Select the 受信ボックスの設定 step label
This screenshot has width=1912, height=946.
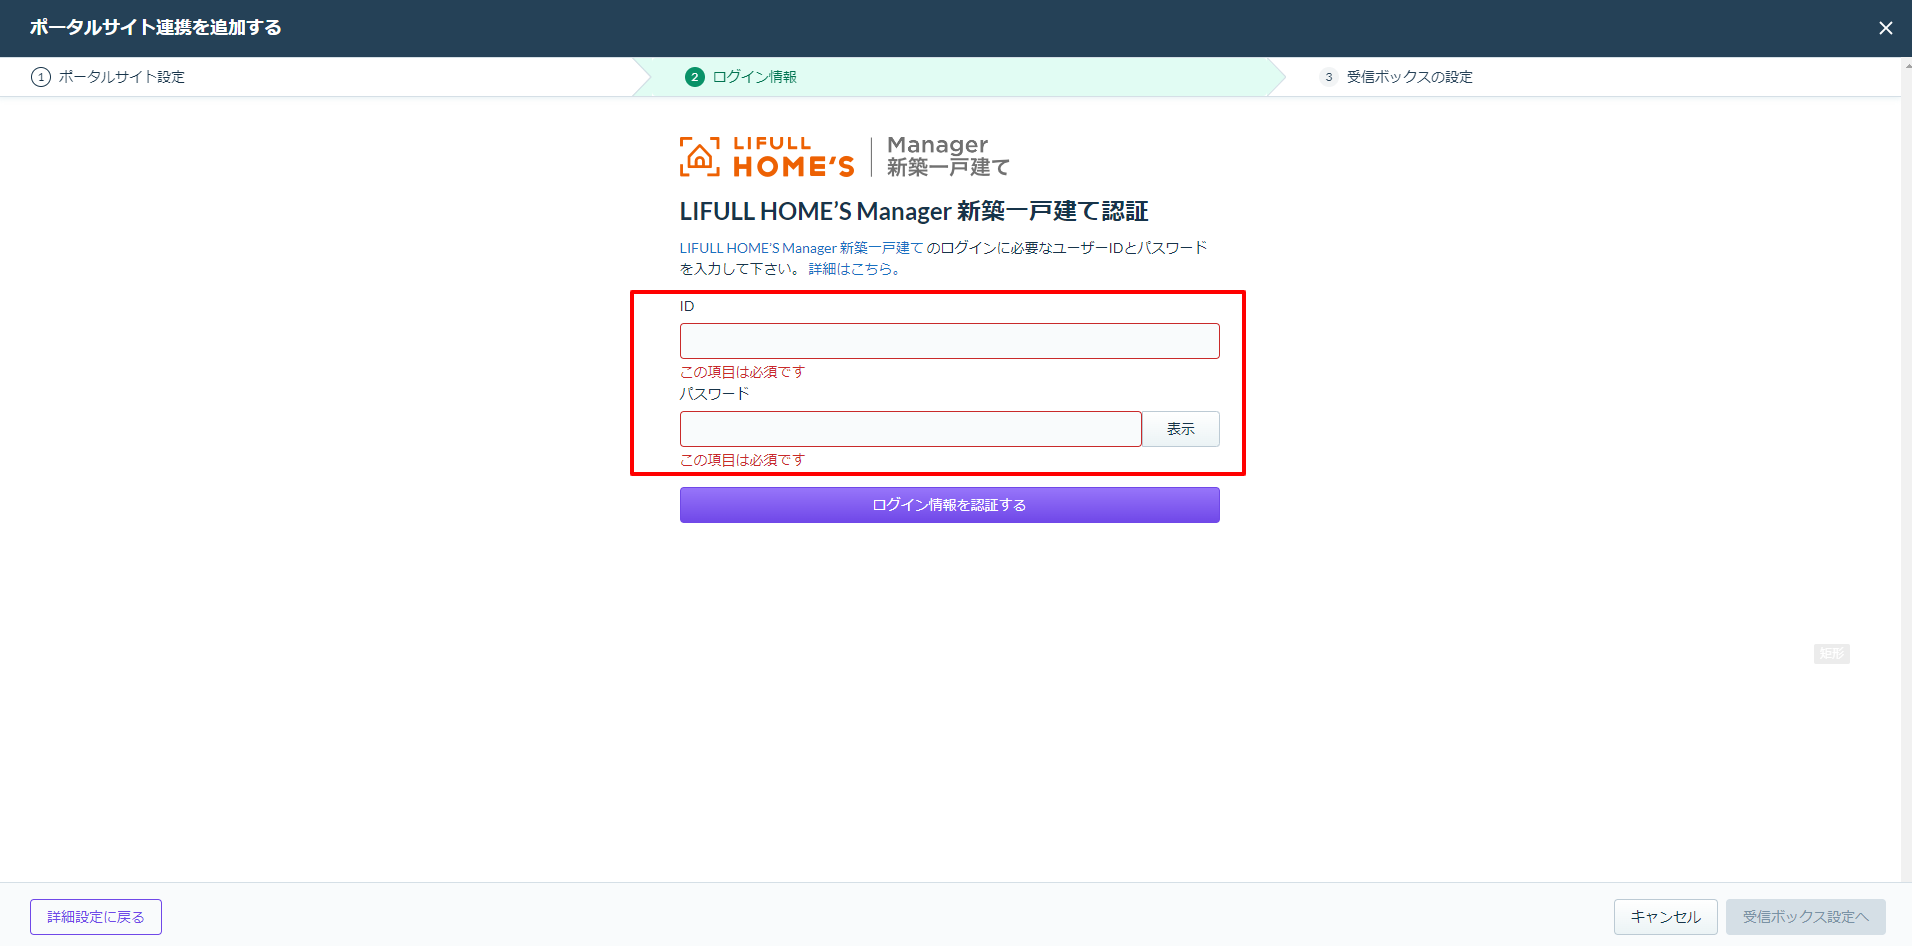[x=1409, y=77]
